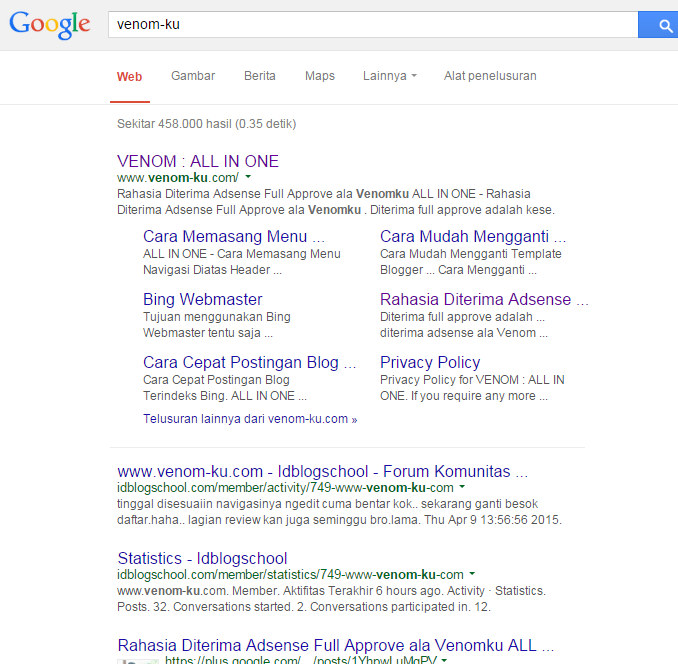Open the VENOM : ALL IN ONE result
Viewport: 678px width, 664px height.
click(x=198, y=161)
